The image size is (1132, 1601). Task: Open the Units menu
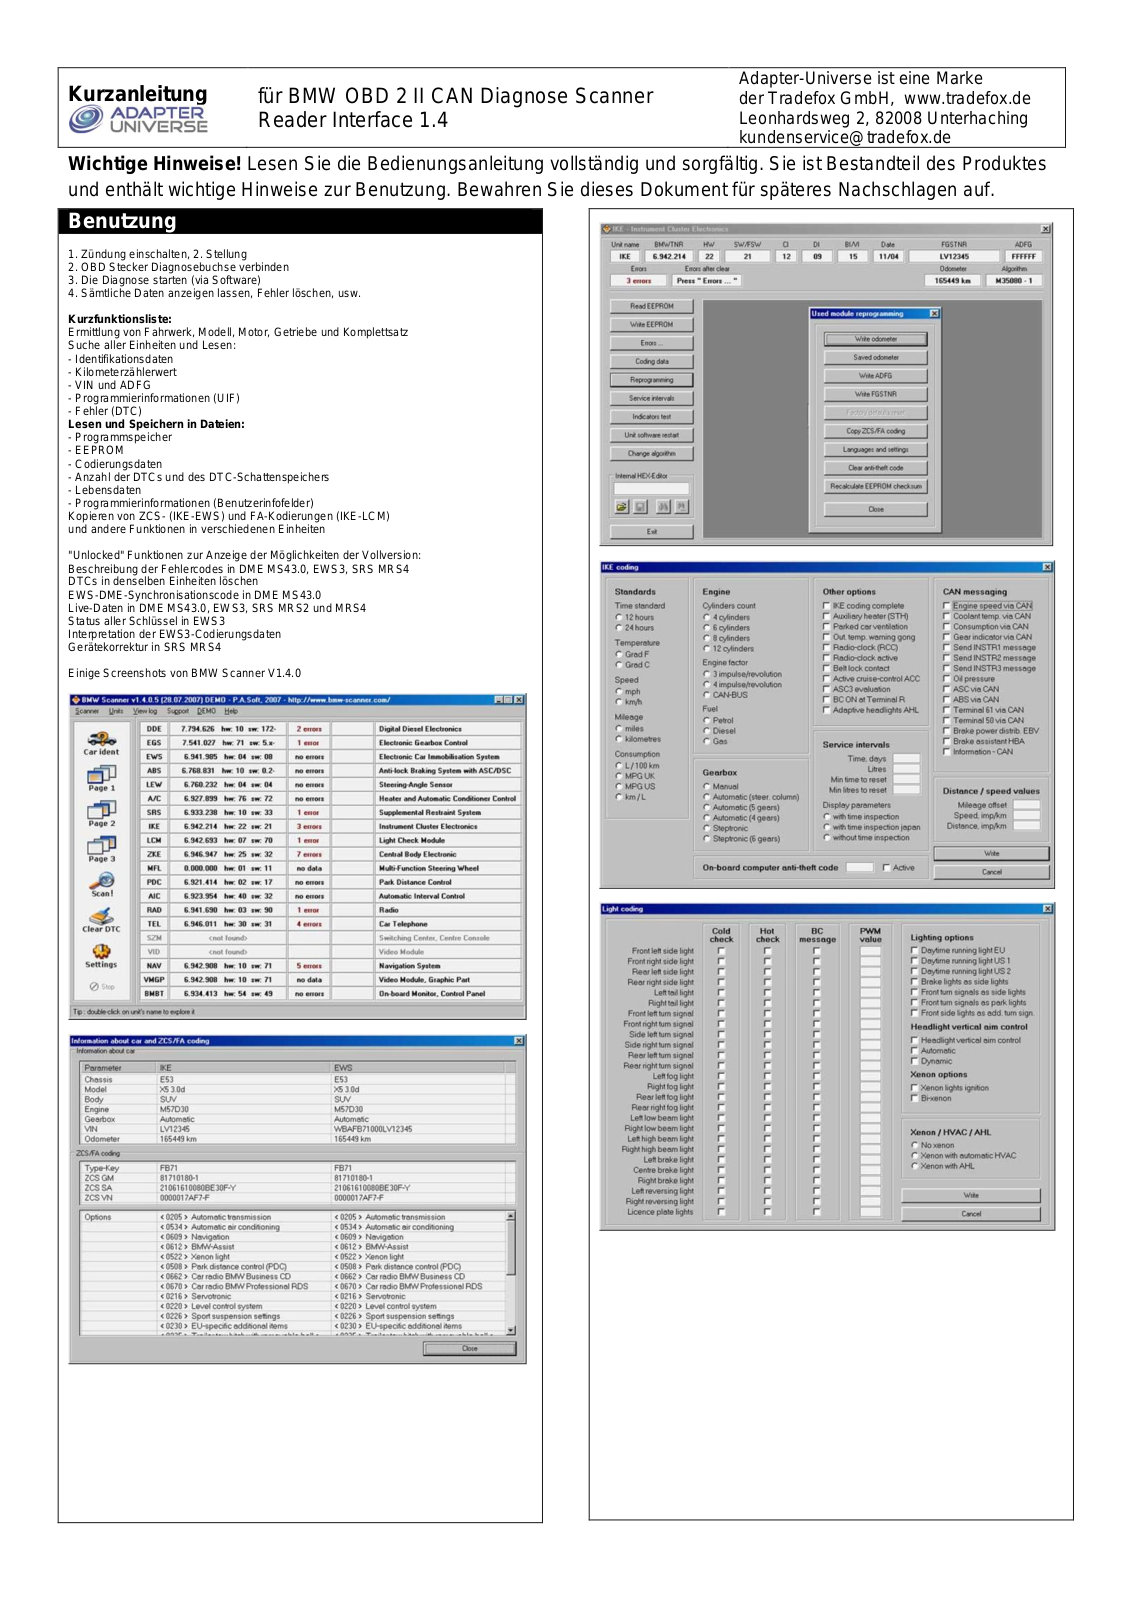point(116,711)
